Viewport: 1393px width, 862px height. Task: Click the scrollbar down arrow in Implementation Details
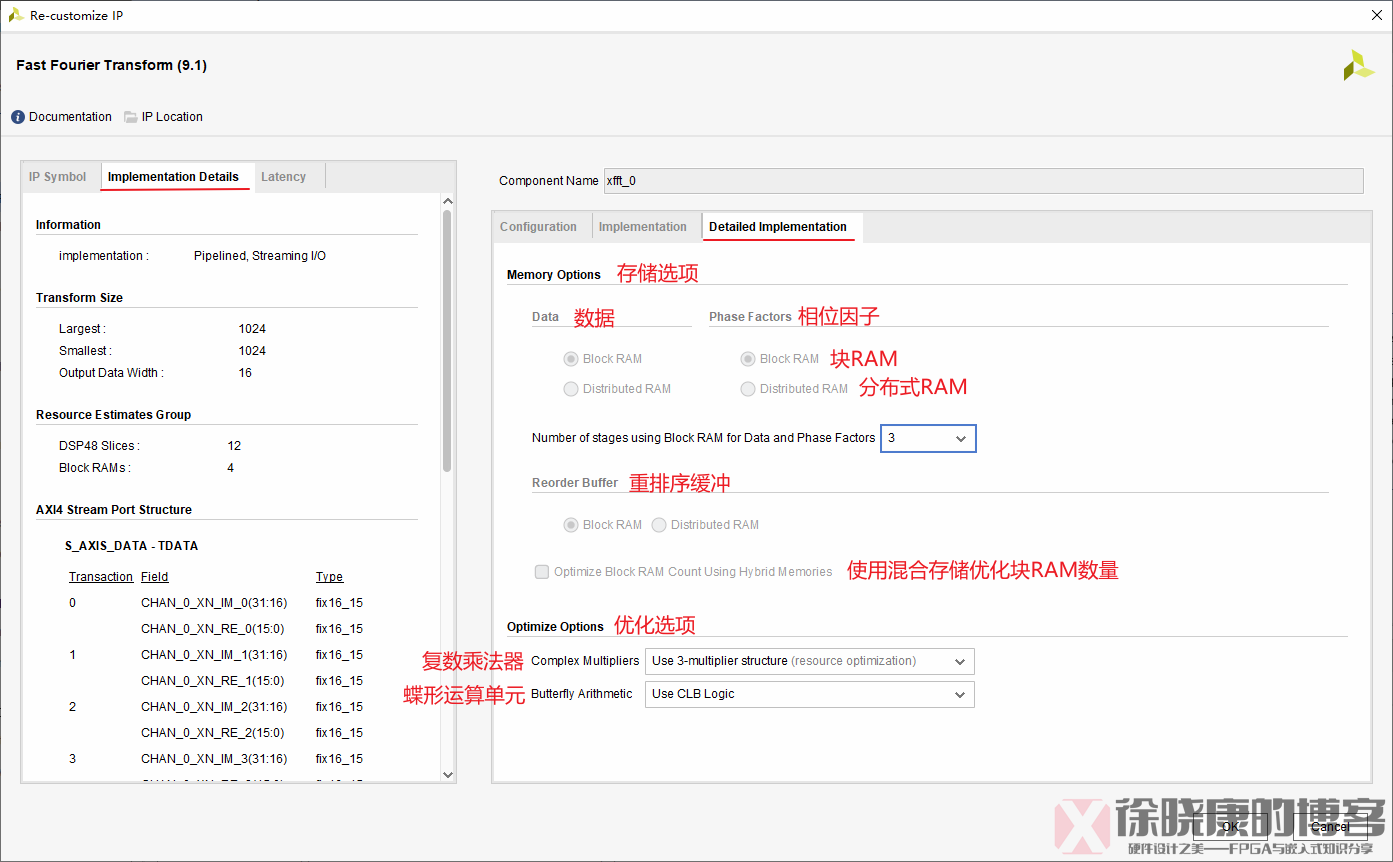[x=448, y=774]
